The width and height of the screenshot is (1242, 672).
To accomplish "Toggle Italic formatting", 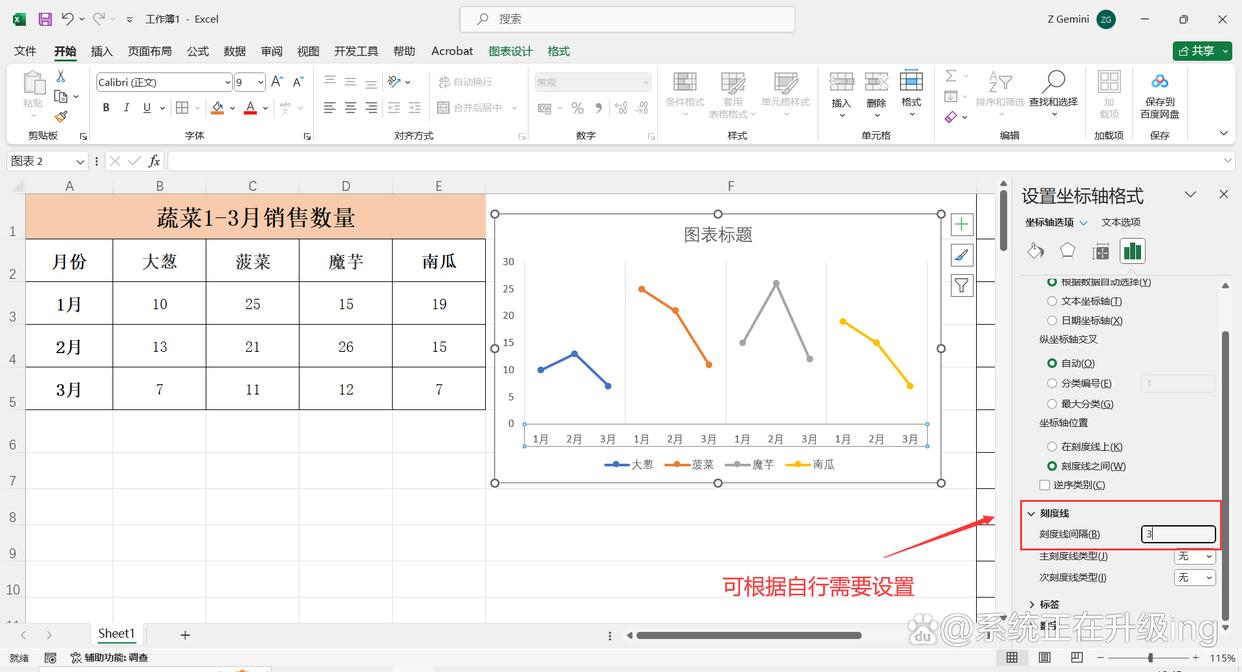I will point(127,108).
